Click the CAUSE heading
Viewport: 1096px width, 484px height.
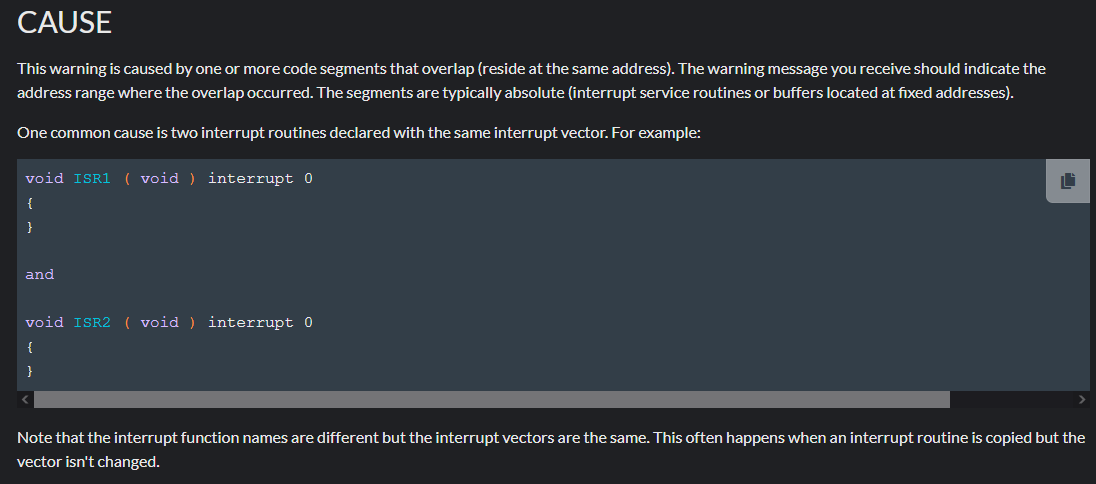(x=64, y=22)
